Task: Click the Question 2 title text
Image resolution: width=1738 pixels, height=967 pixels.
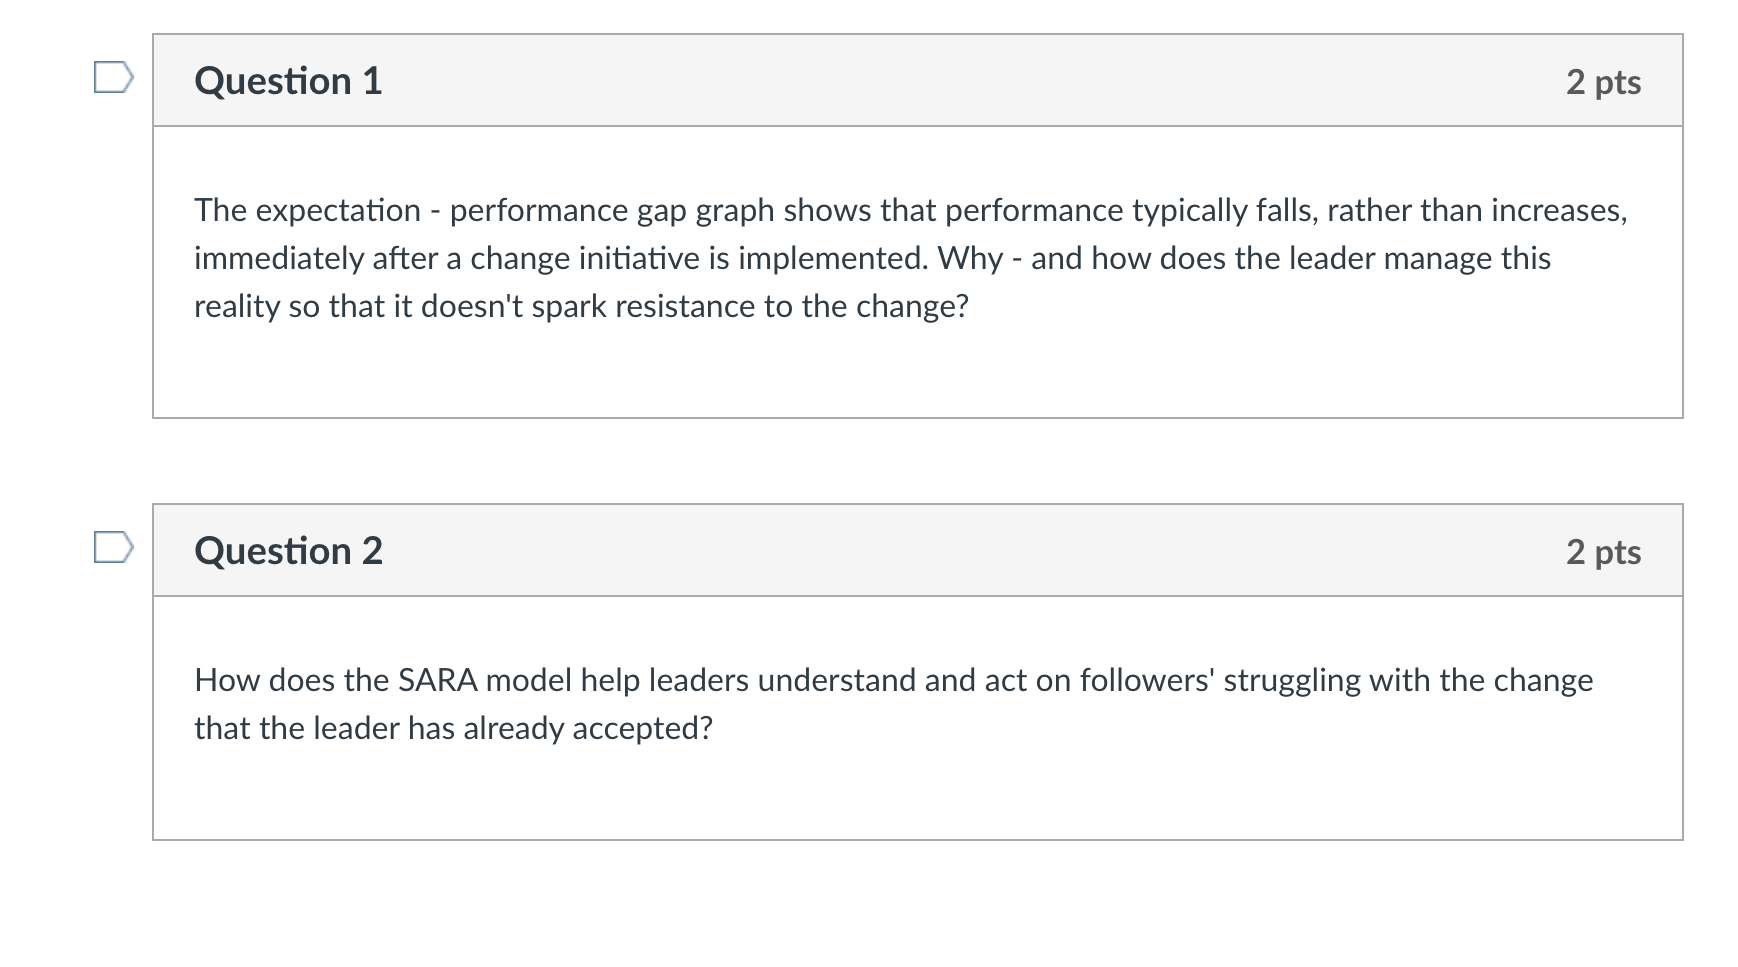Action: pos(288,550)
